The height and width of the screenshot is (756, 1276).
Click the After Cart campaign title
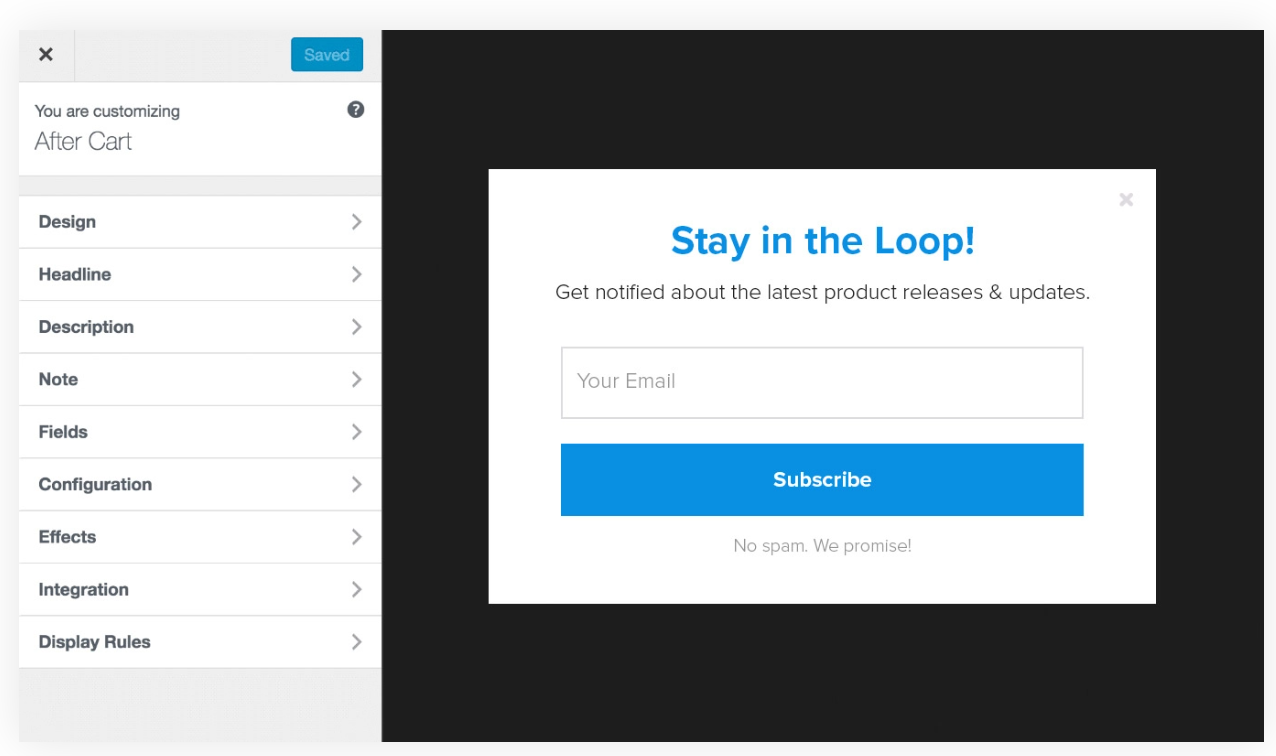click(x=84, y=142)
